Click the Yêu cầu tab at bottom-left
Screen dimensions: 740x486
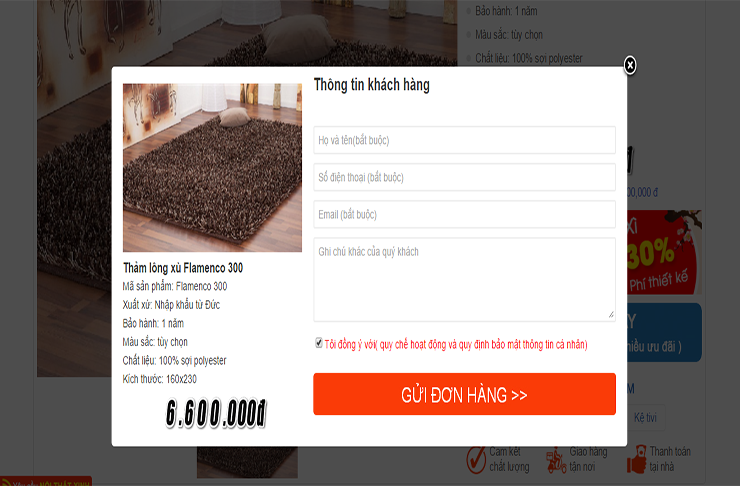click(x=46, y=482)
